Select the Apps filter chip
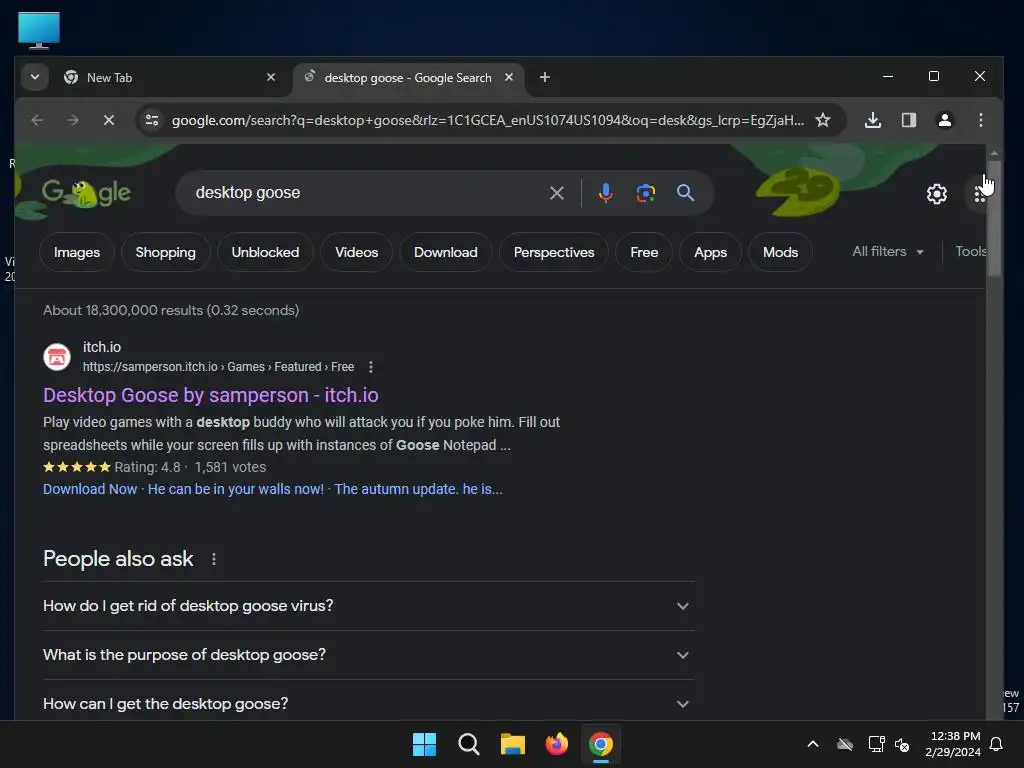Image resolution: width=1024 pixels, height=768 pixels. coord(710,252)
